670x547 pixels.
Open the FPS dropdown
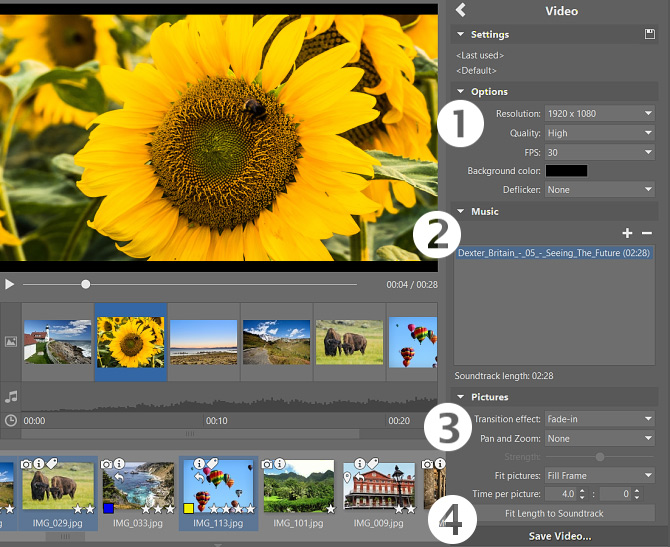tap(599, 153)
